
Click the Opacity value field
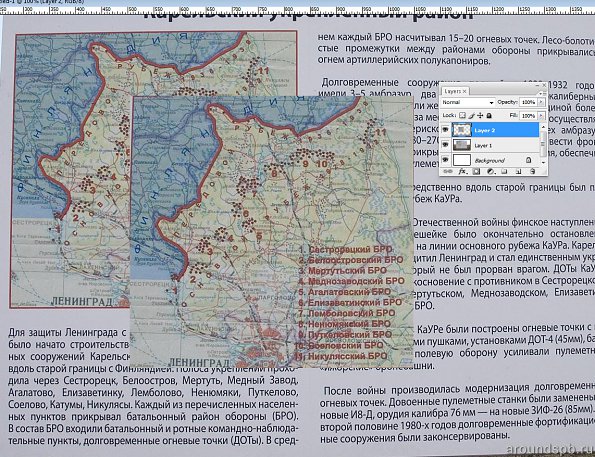coord(528,102)
